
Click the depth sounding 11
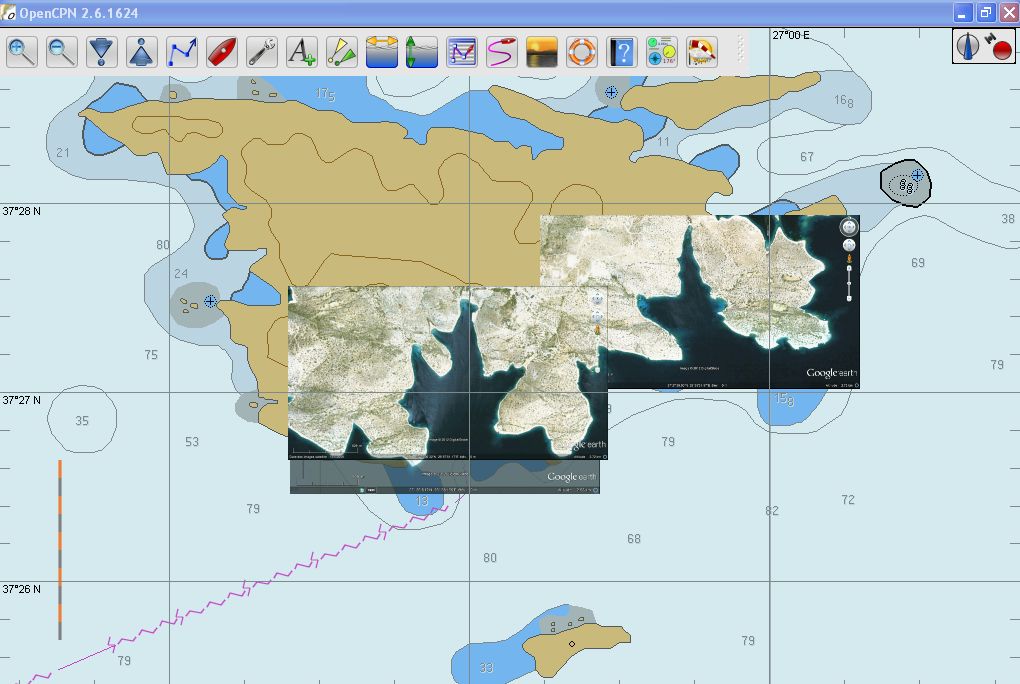[663, 141]
